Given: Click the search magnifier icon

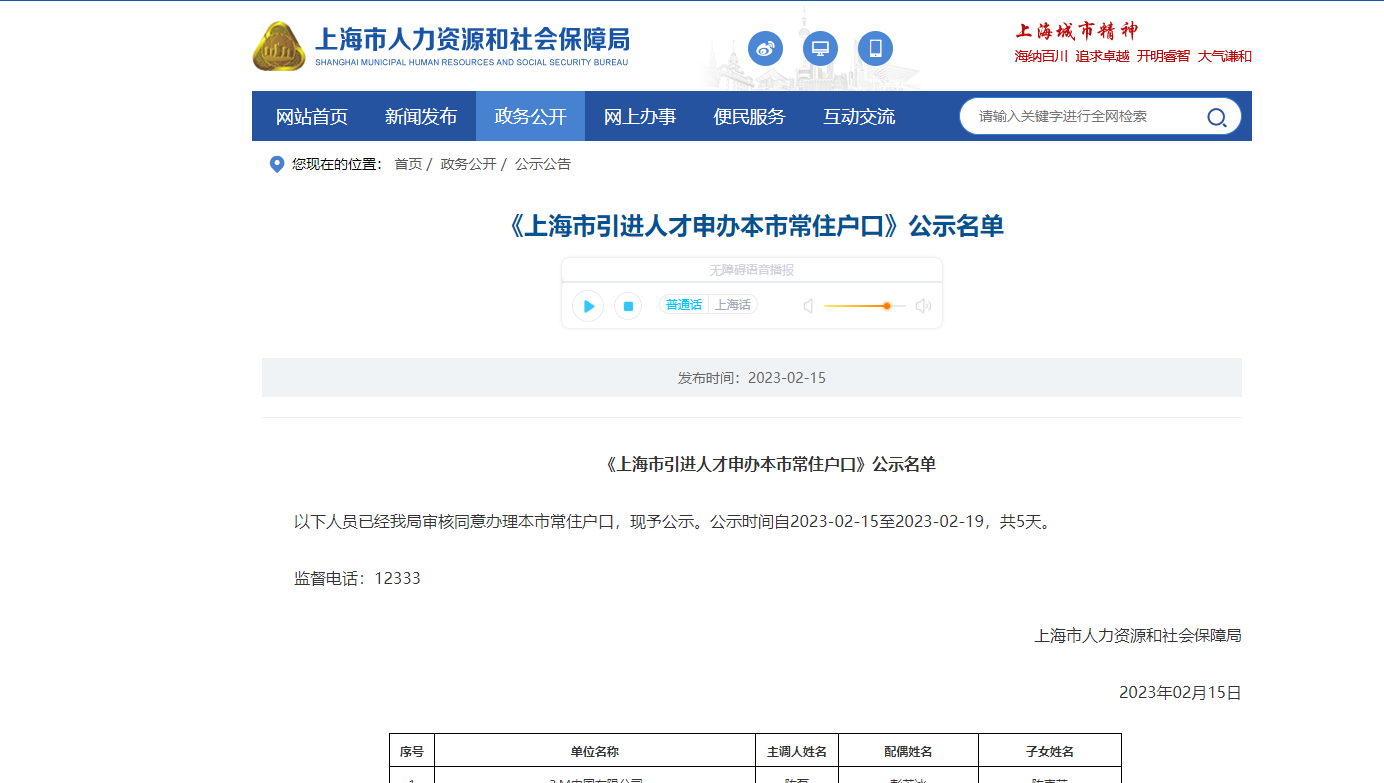Looking at the screenshot, I should click(1216, 117).
